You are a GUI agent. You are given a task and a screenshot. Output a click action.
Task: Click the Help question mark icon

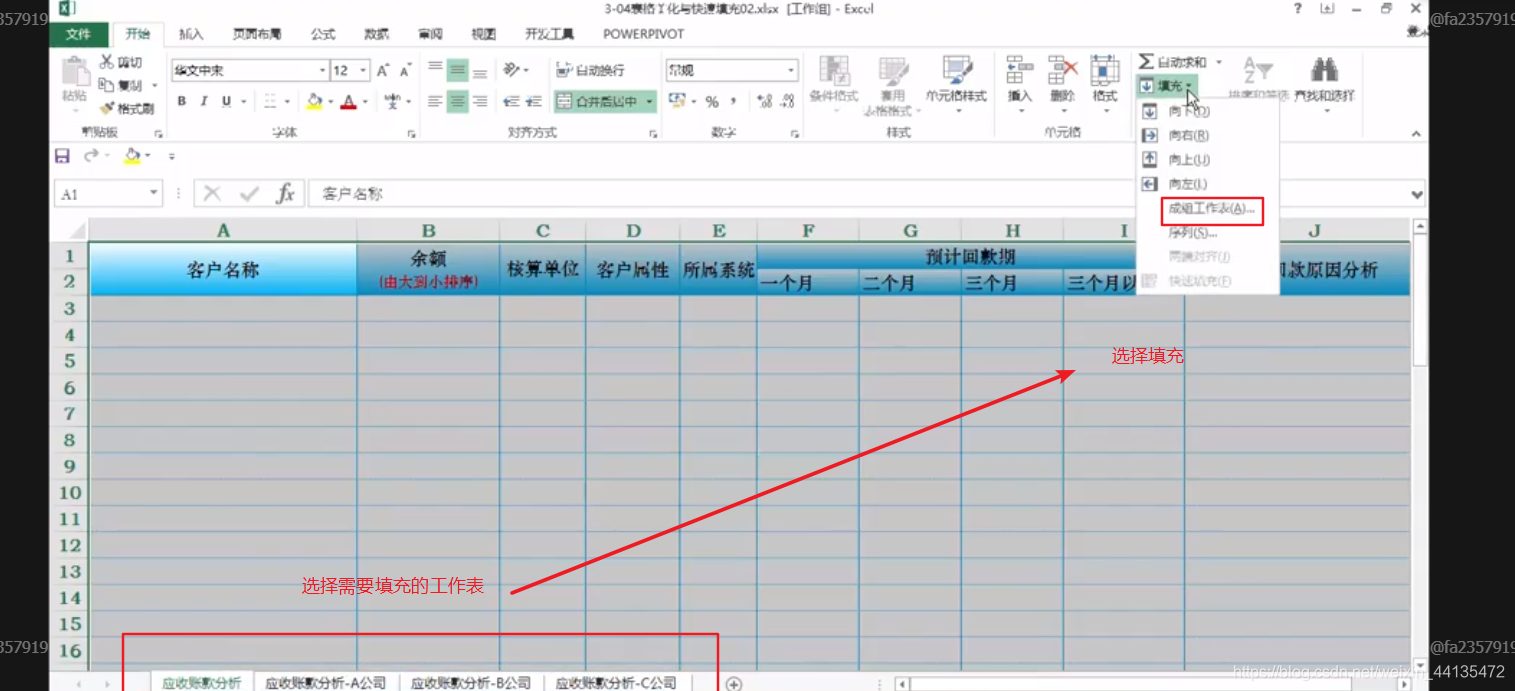[1298, 9]
